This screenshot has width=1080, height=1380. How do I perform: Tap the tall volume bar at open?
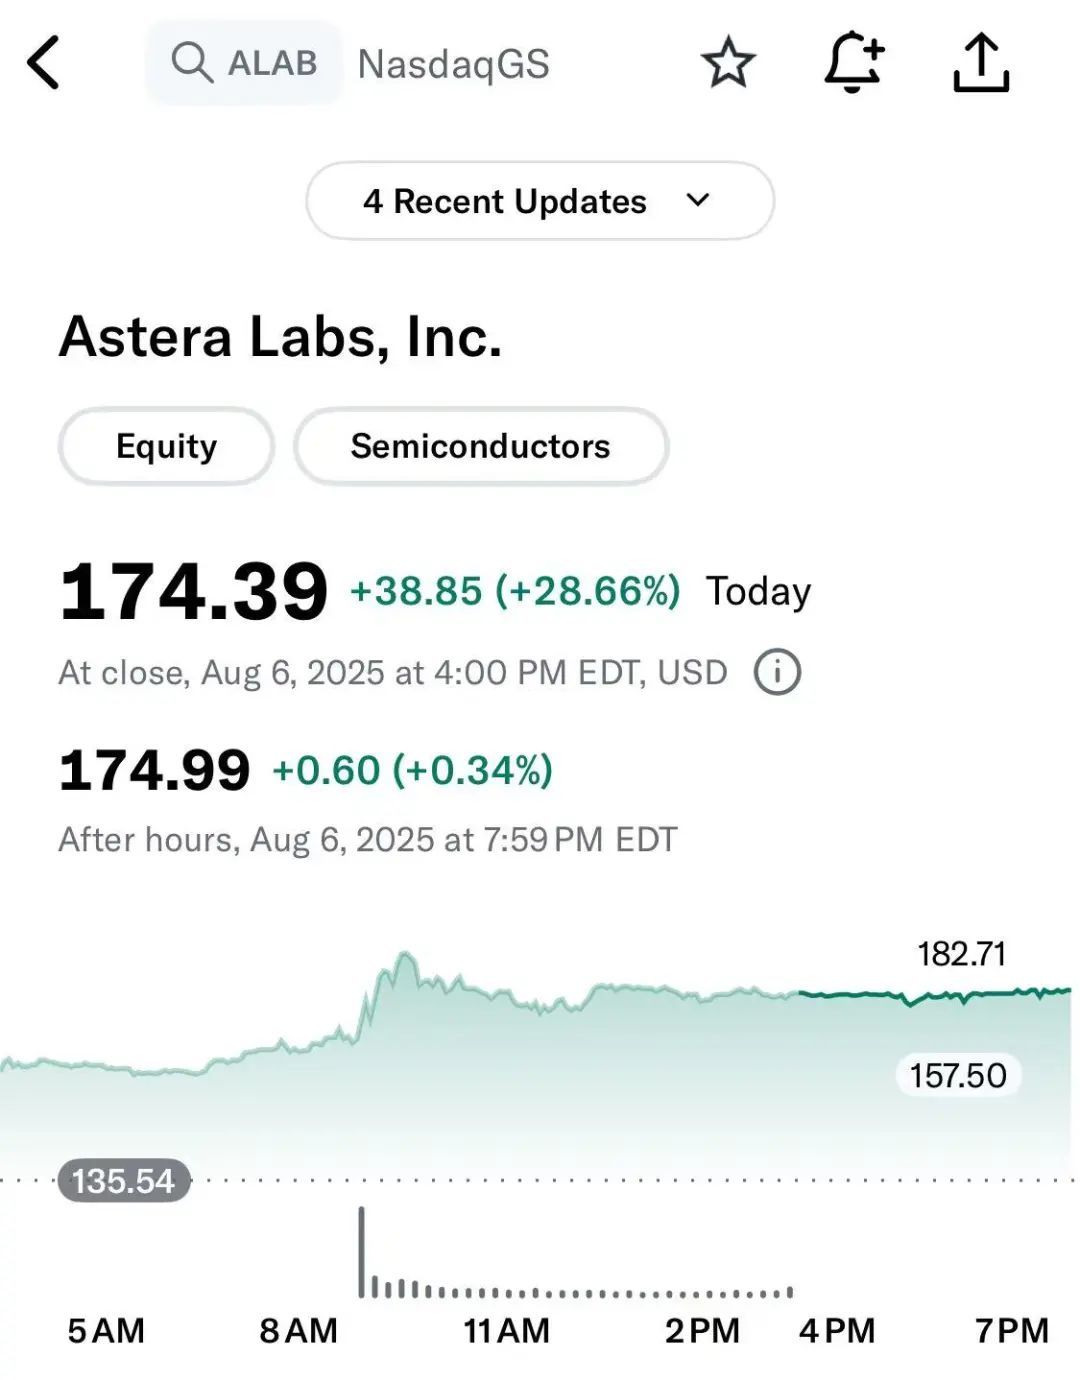tap(362, 1252)
